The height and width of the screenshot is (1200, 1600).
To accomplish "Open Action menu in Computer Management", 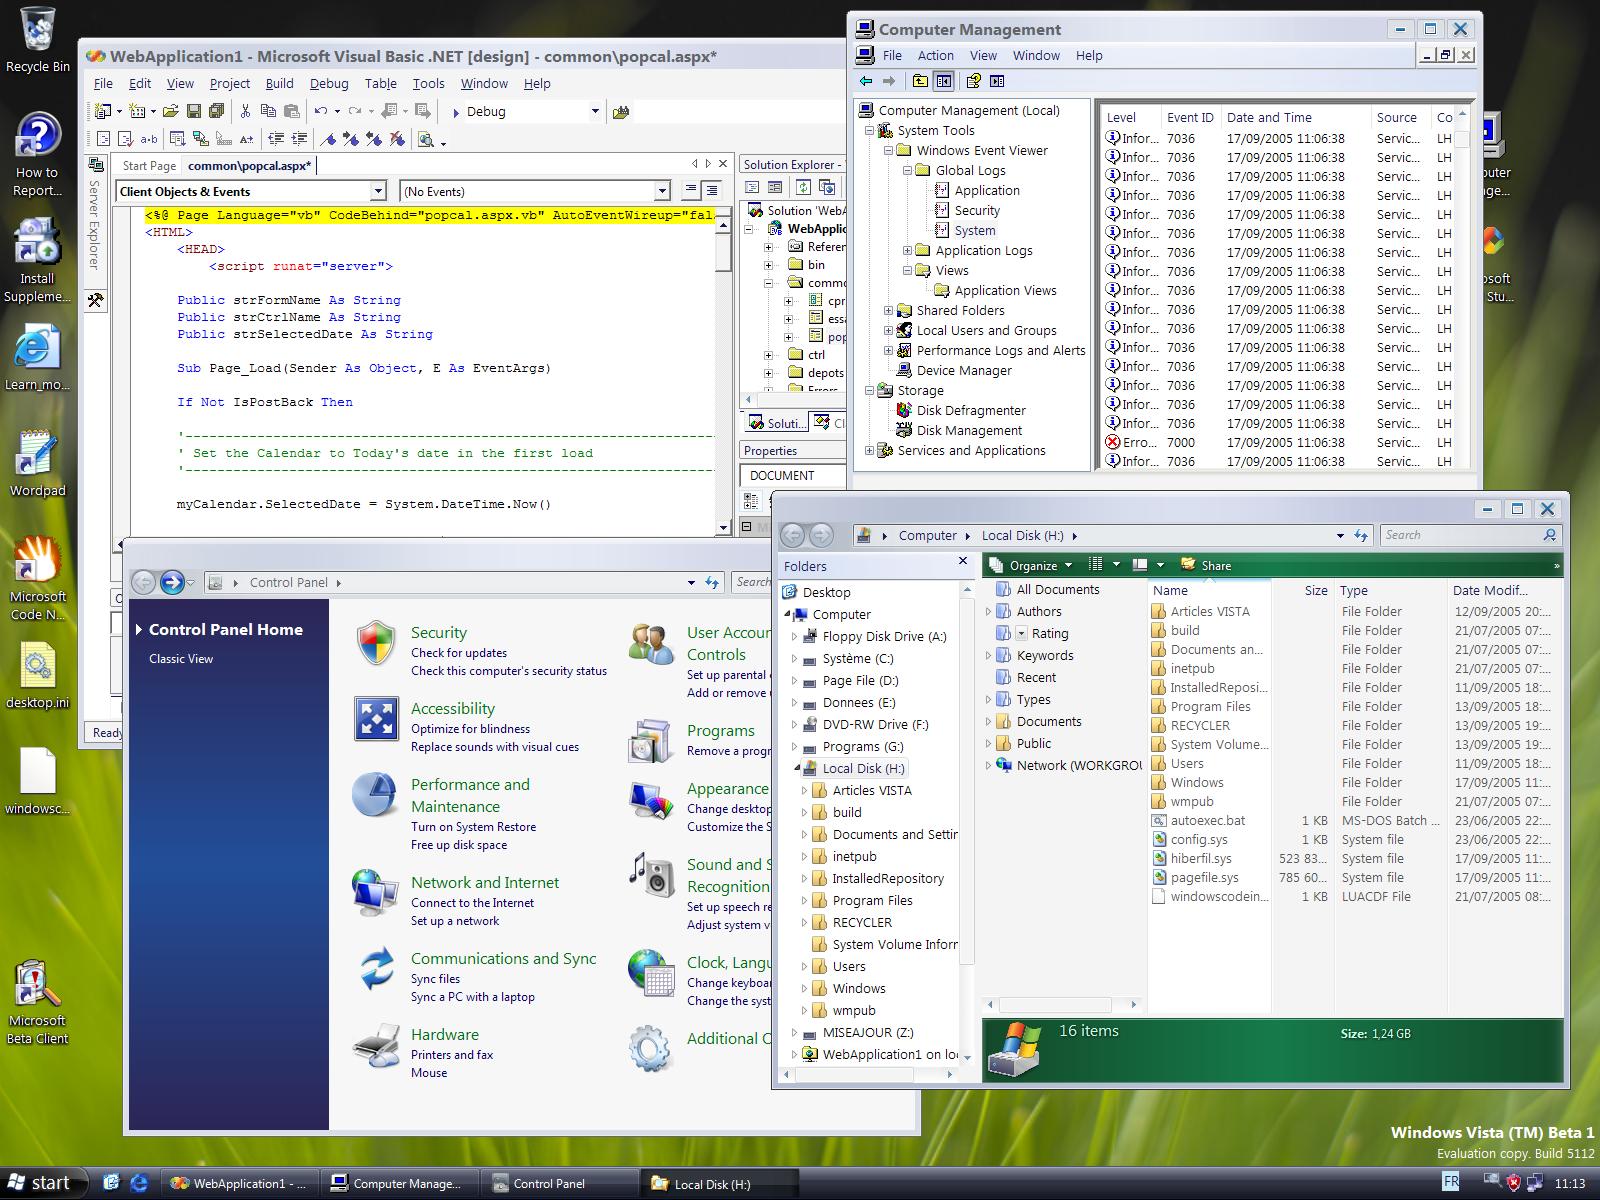I will click(x=936, y=56).
